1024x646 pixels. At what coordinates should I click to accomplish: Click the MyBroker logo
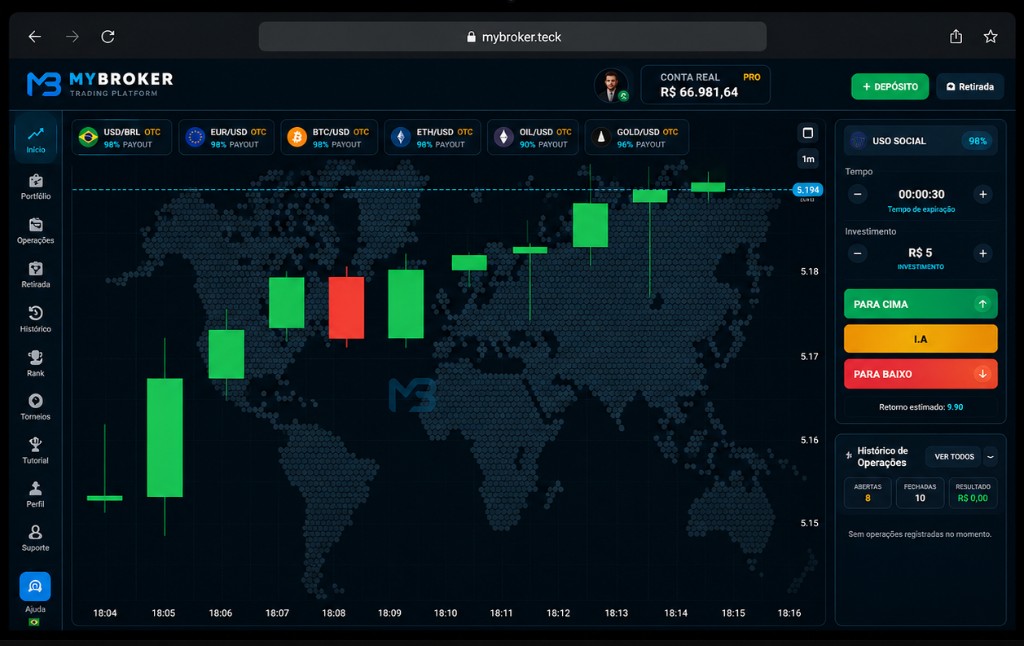click(100, 84)
